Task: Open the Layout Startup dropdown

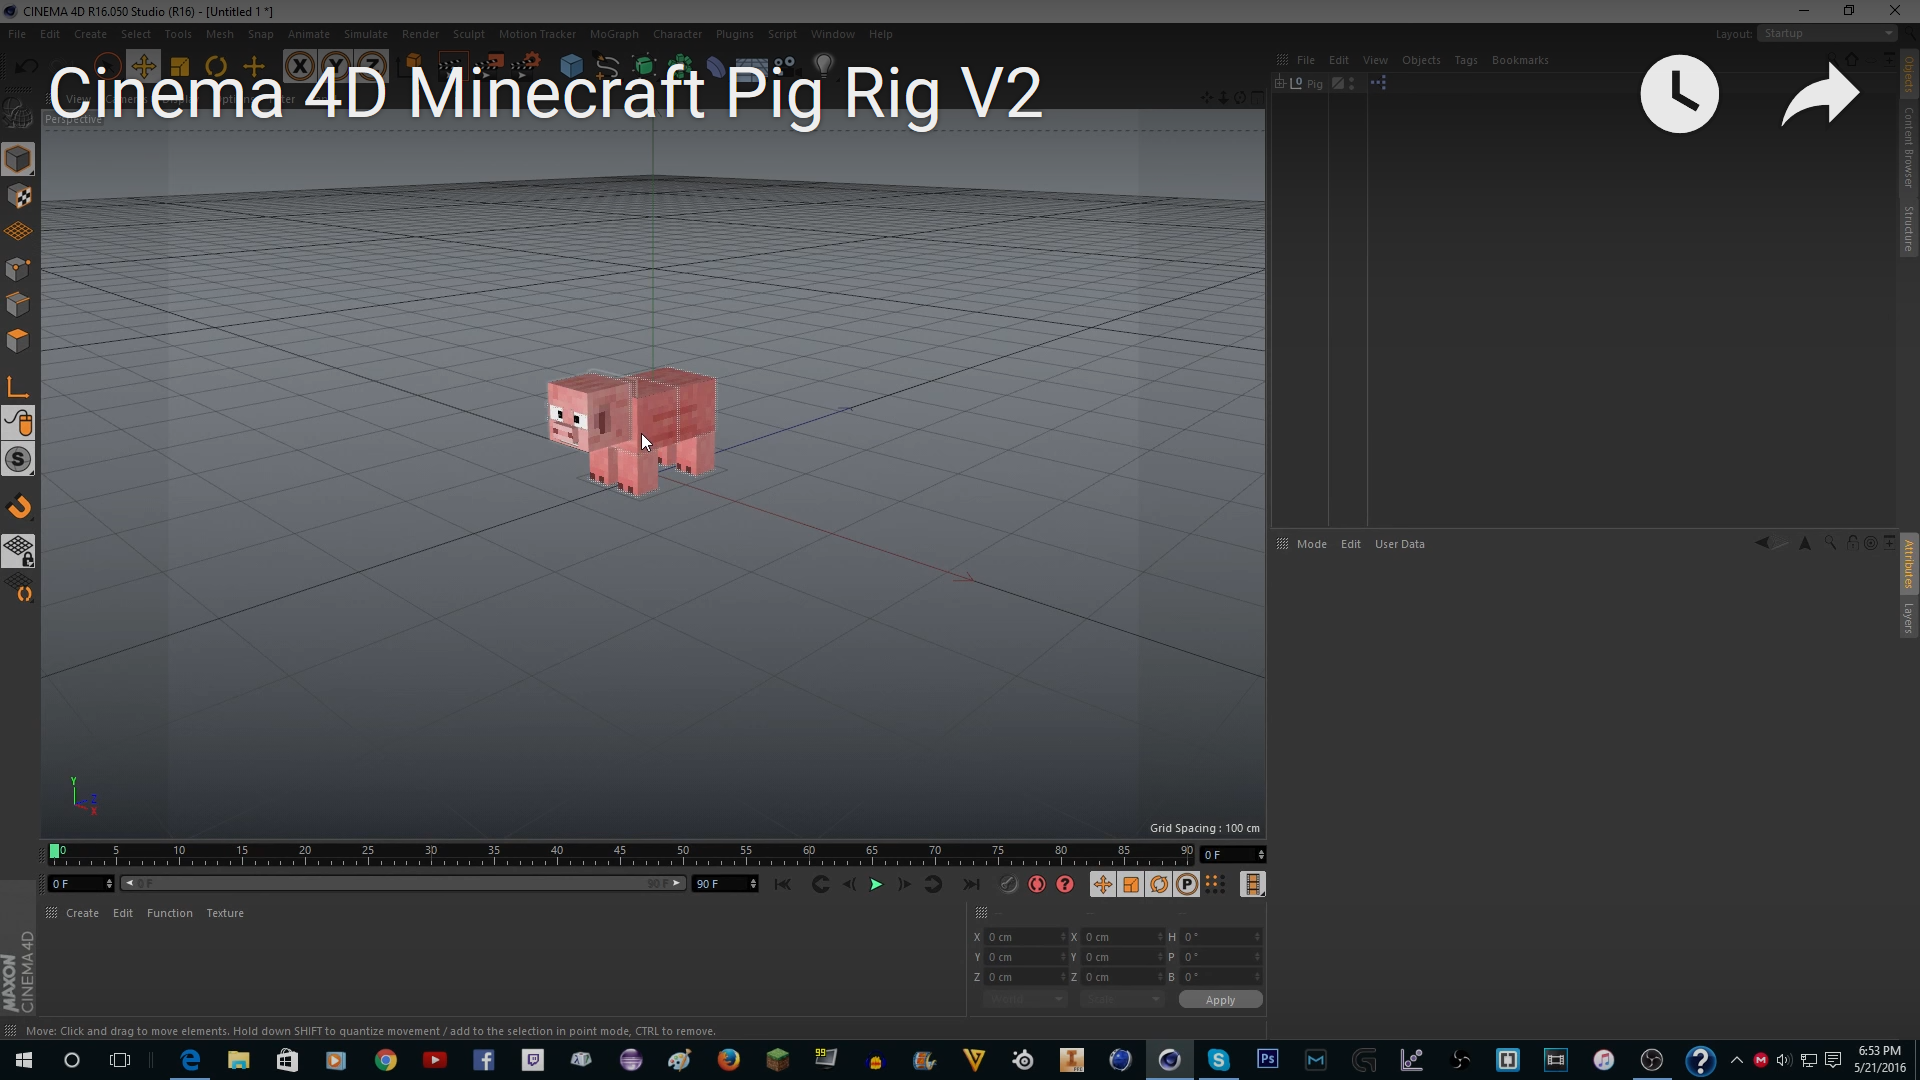Action: (1827, 33)
